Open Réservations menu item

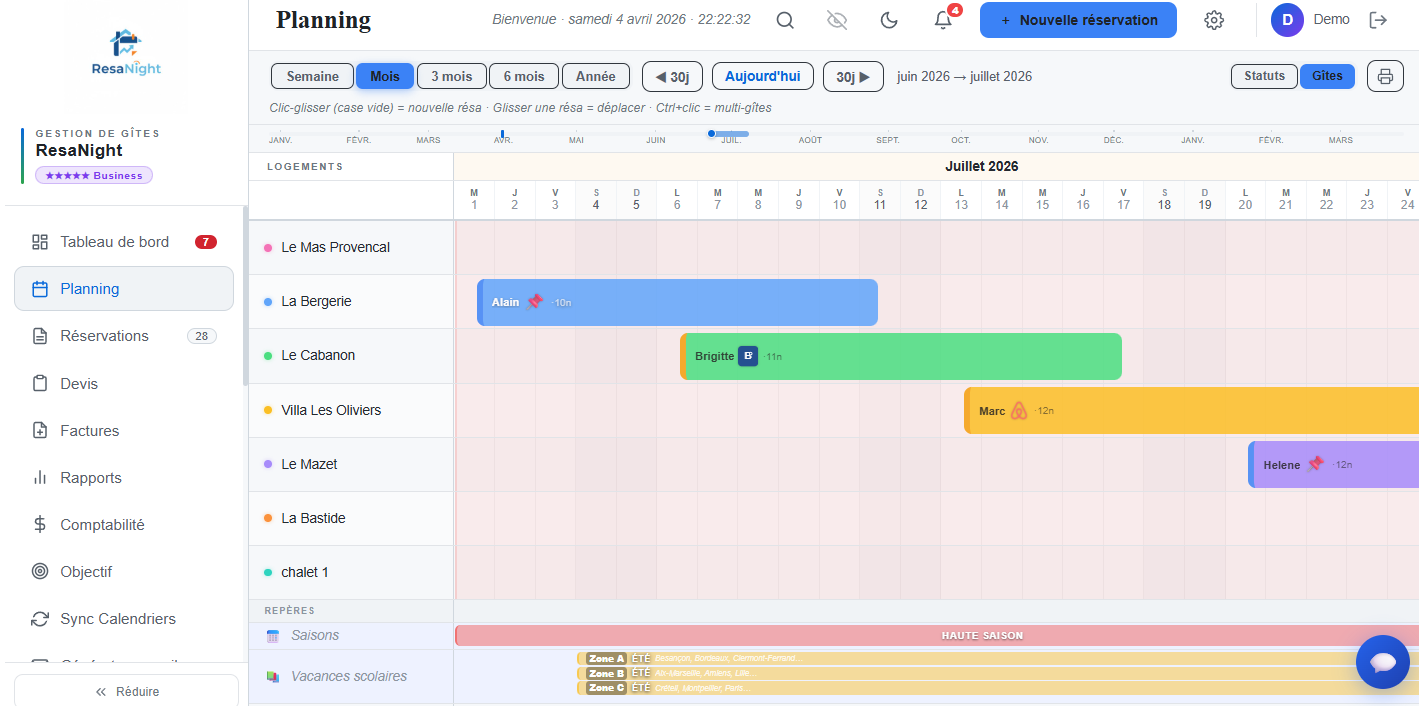(124, 336)
